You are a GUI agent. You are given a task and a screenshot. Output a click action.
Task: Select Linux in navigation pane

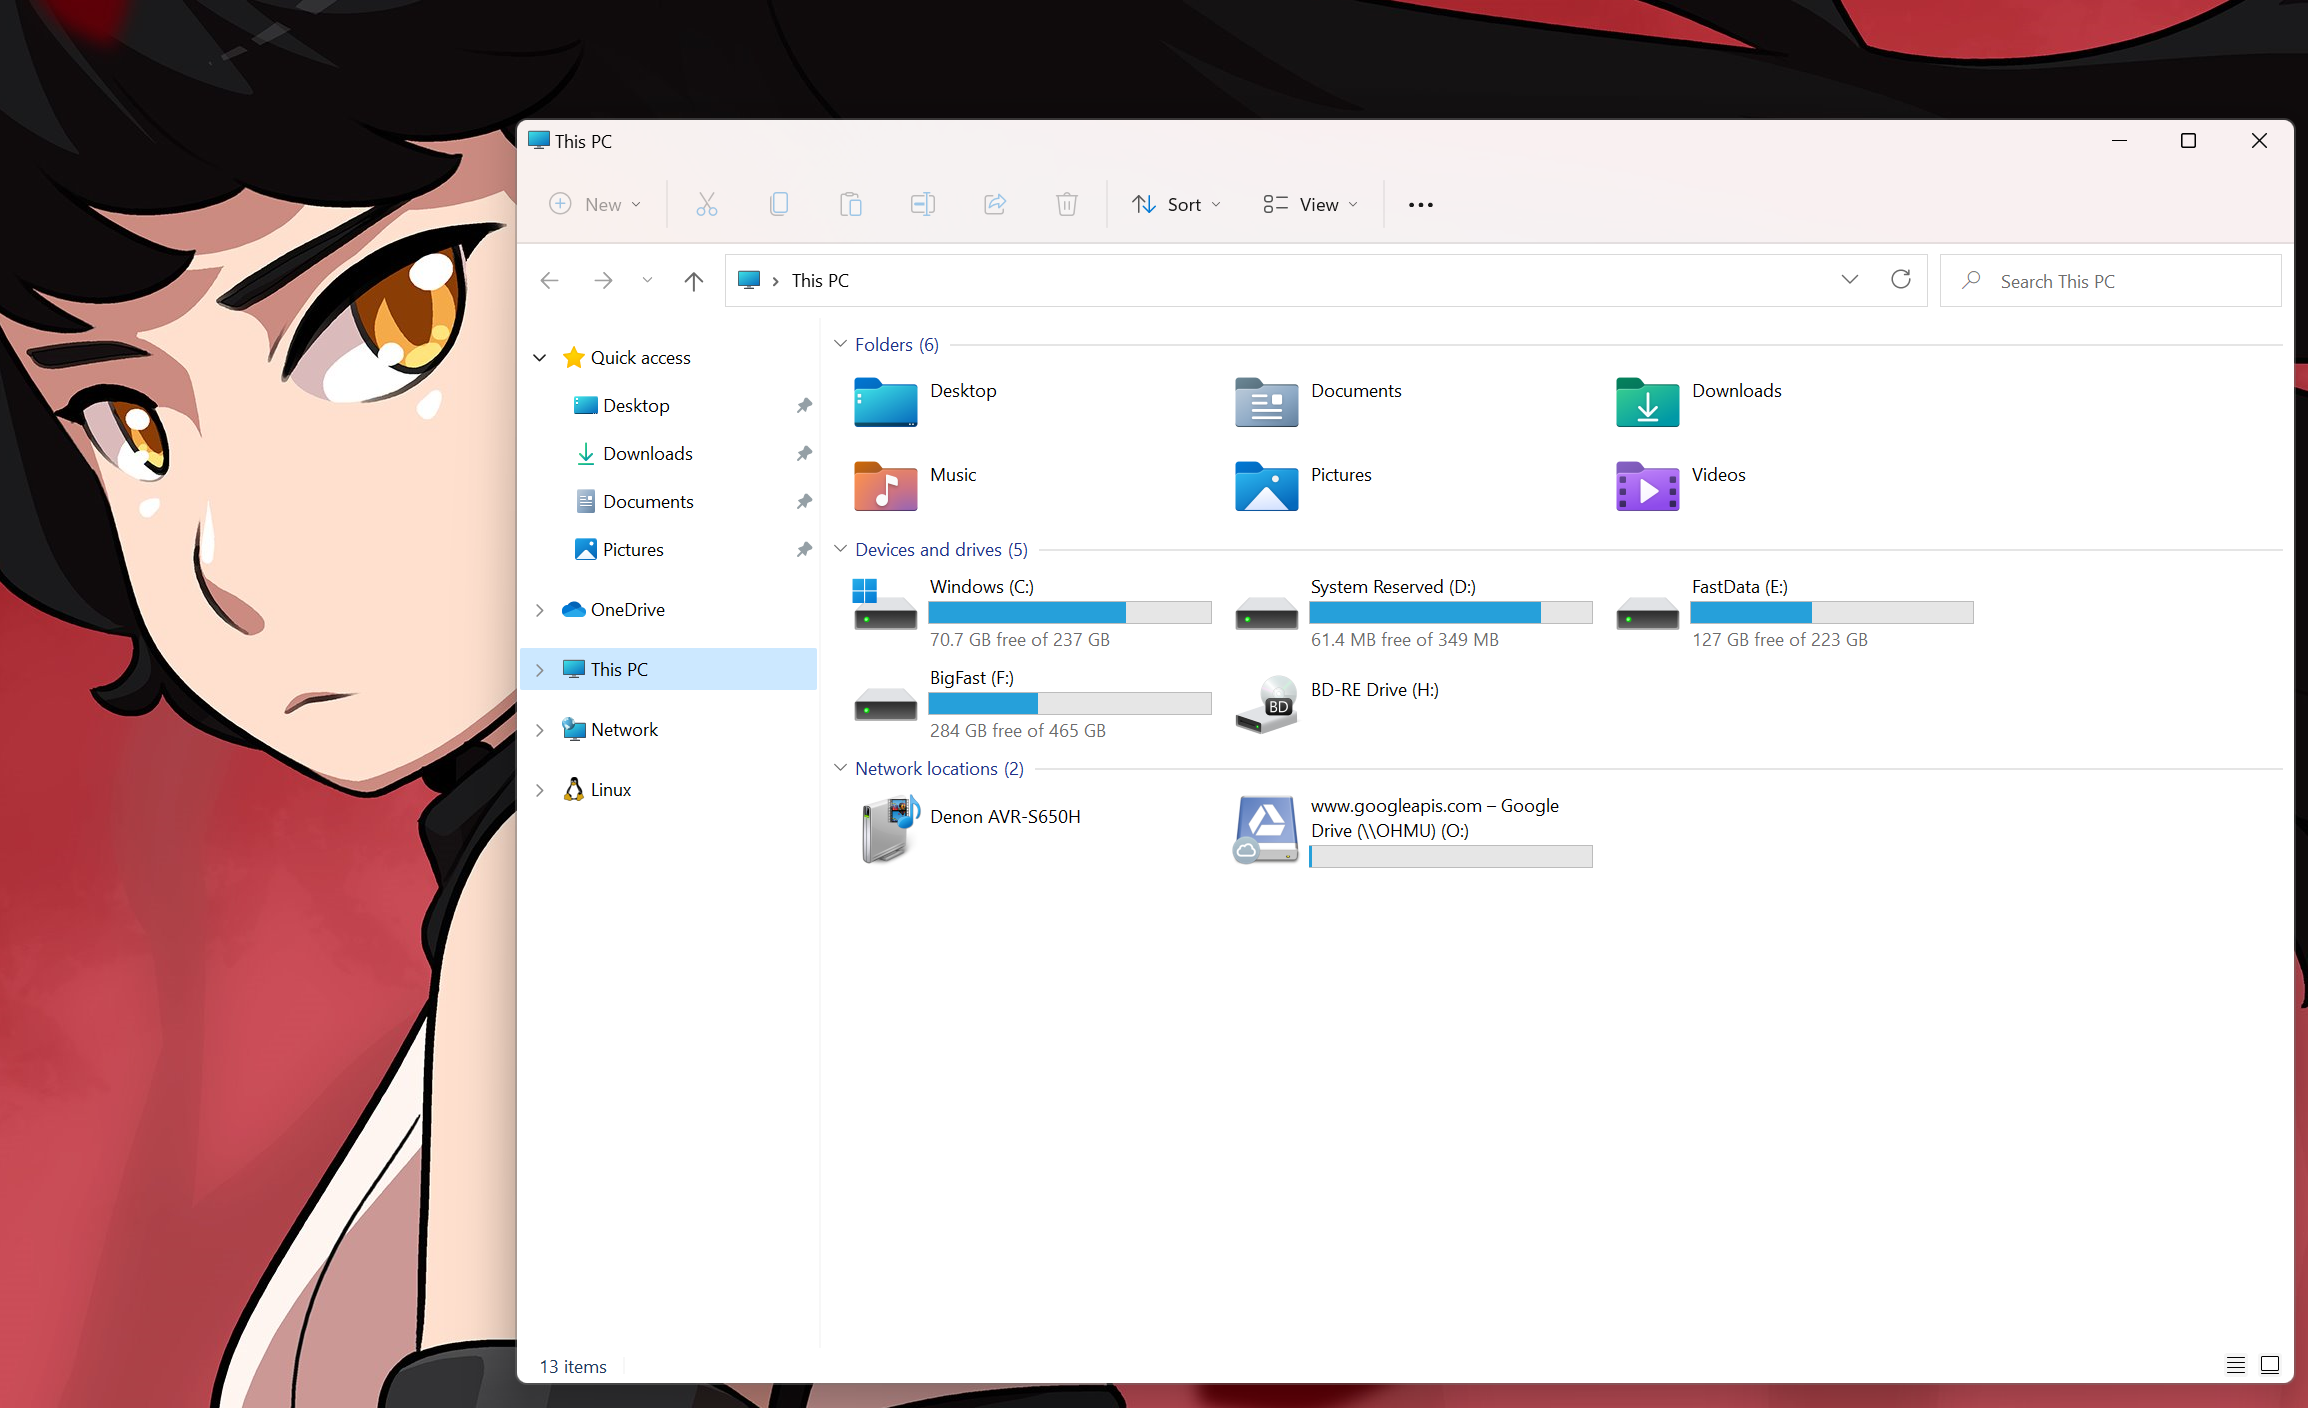click(610, 789)
